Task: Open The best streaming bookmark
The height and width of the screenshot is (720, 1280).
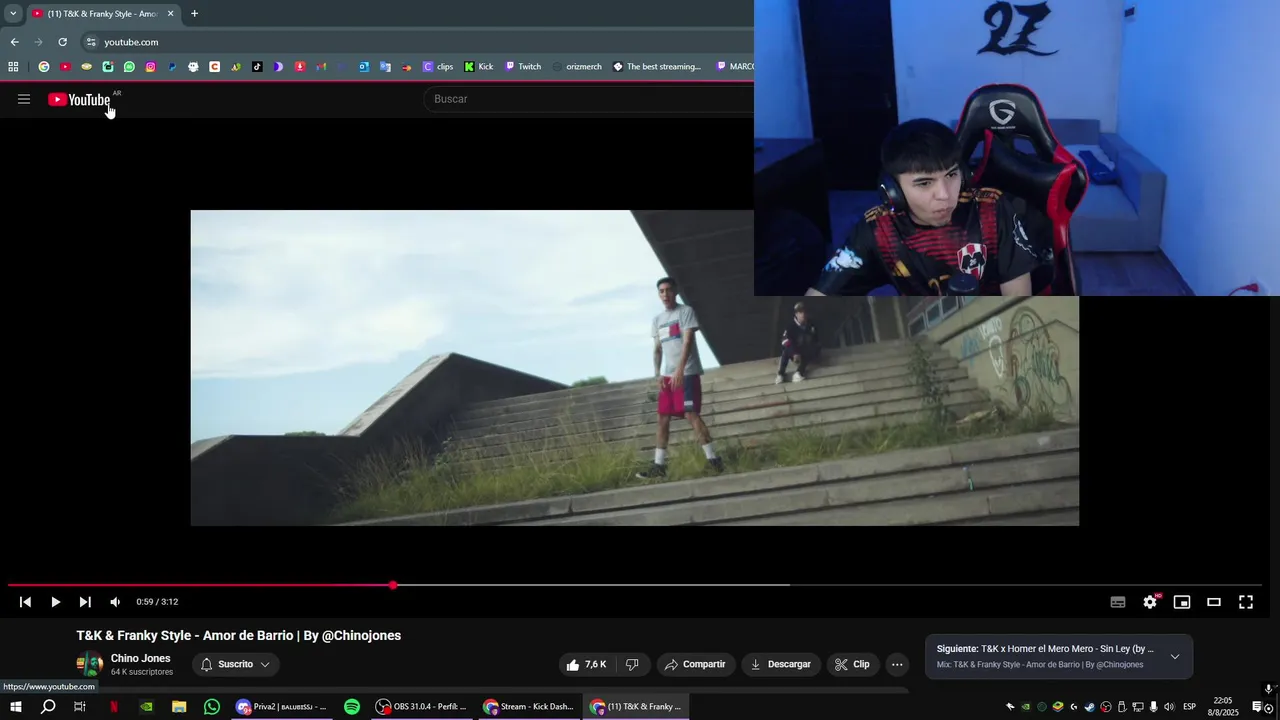Action: [x=657, y=67]
